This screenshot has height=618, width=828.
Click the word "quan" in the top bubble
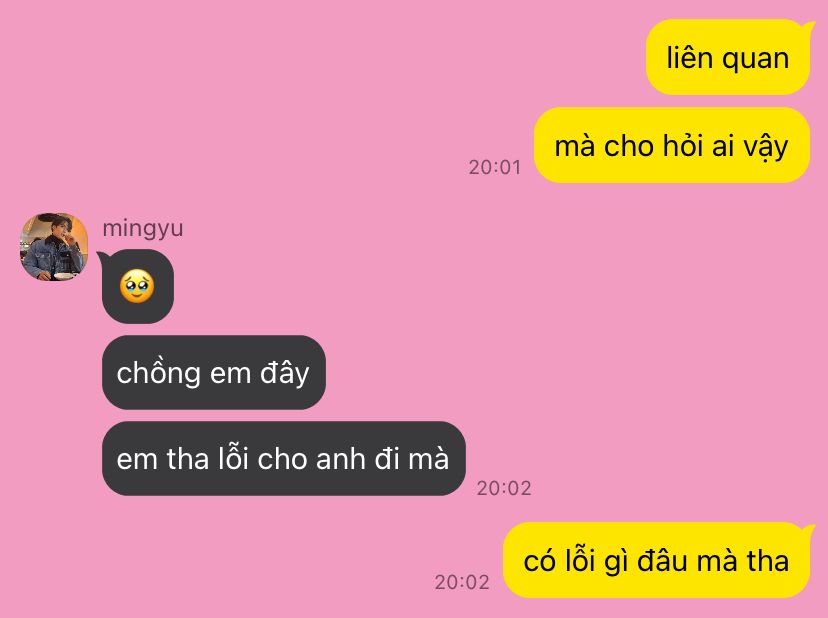click(755, 59)
